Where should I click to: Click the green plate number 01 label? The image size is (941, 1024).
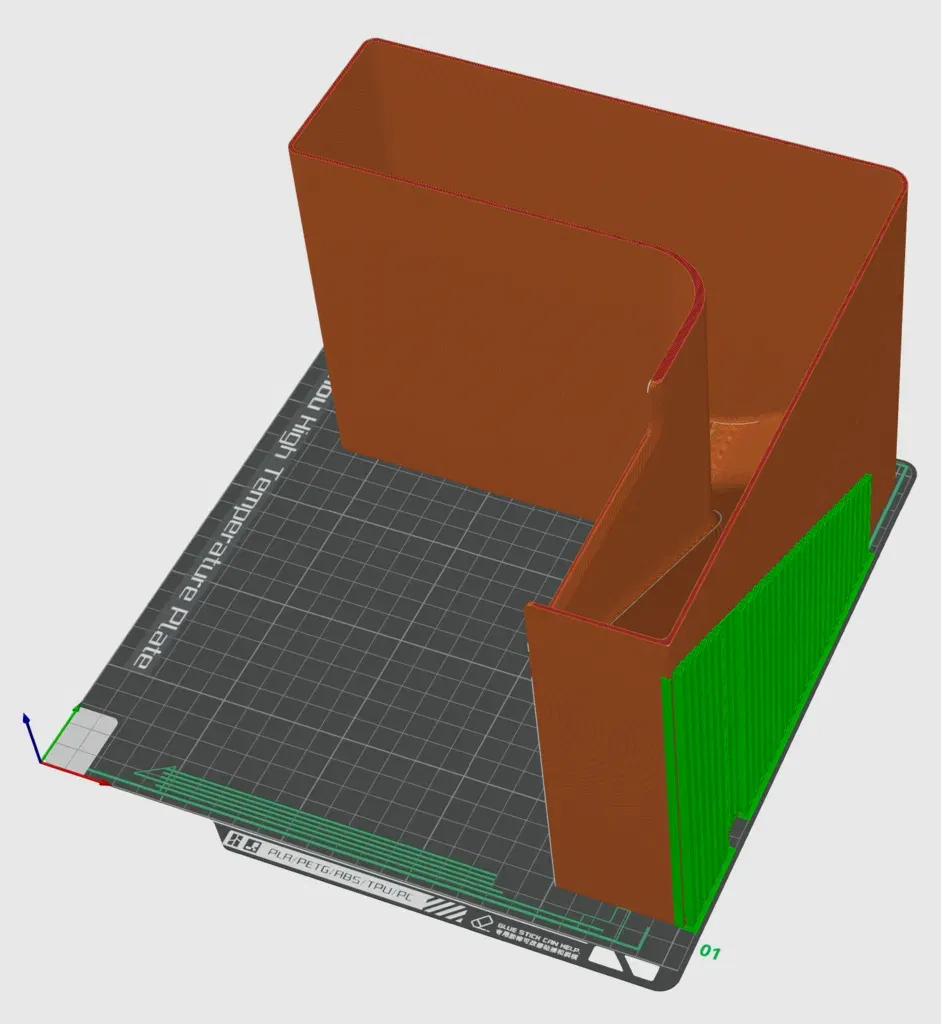pyautogui.click(x=710, y=952)
